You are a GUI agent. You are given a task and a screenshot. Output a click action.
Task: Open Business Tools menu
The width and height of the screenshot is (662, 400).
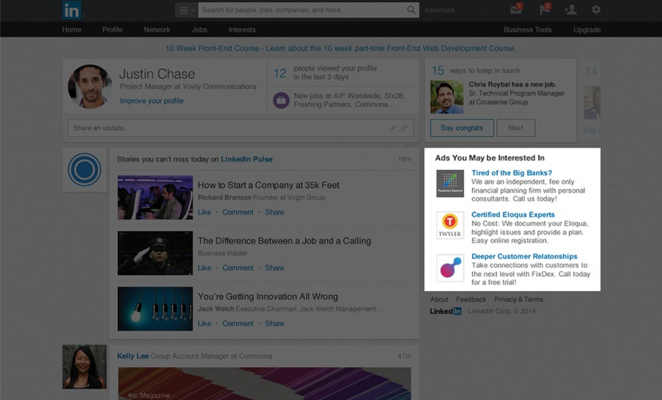click(x=528, y=30)
